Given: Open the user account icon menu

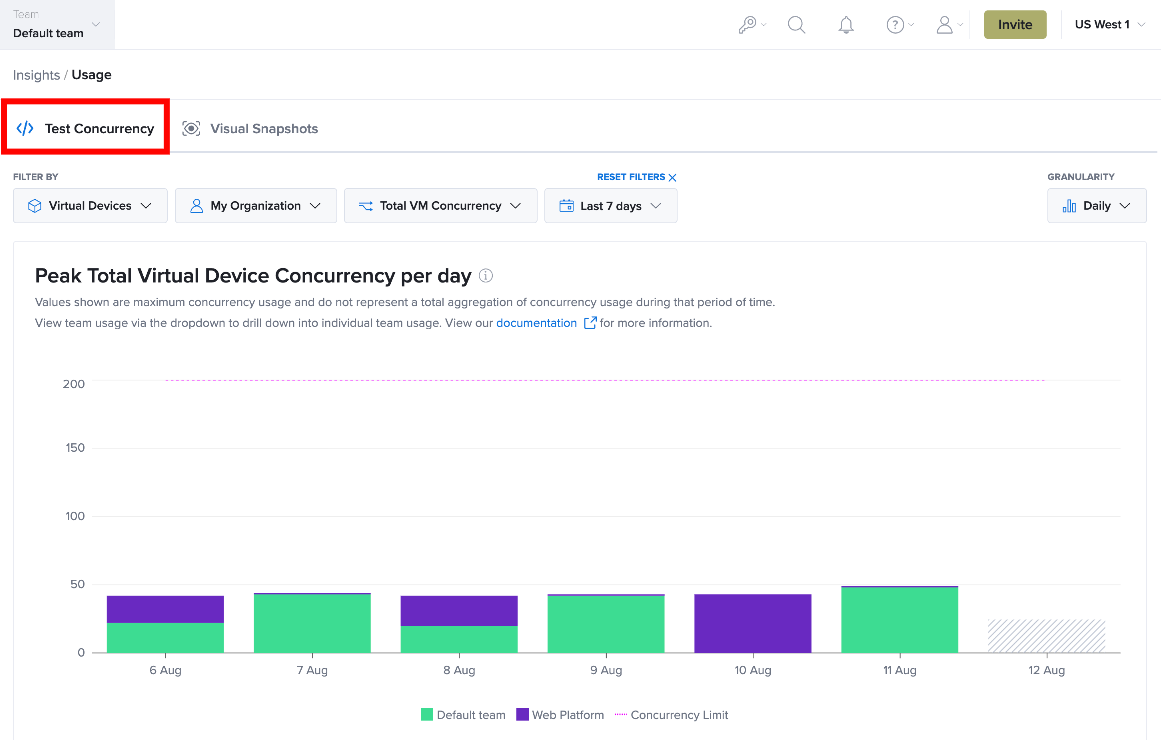Looking at the screenshot, I should 949,25.
